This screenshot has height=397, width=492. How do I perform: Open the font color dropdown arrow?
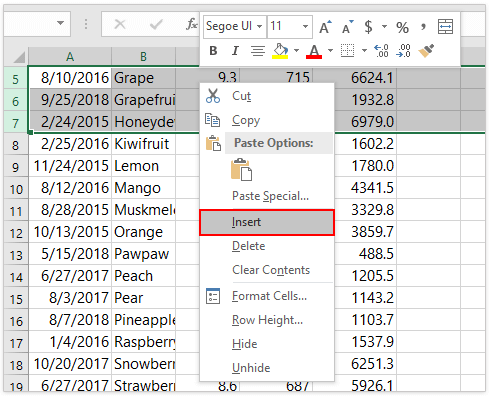330,51
